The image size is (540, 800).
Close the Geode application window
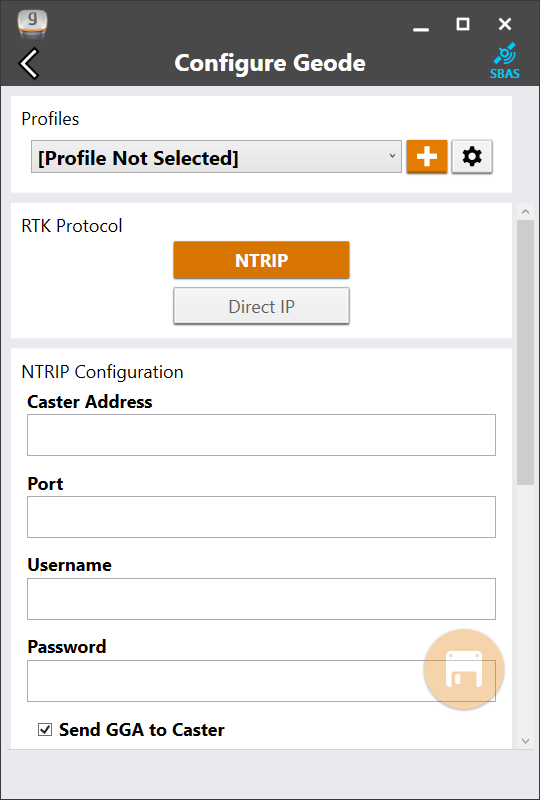[505, 24]
